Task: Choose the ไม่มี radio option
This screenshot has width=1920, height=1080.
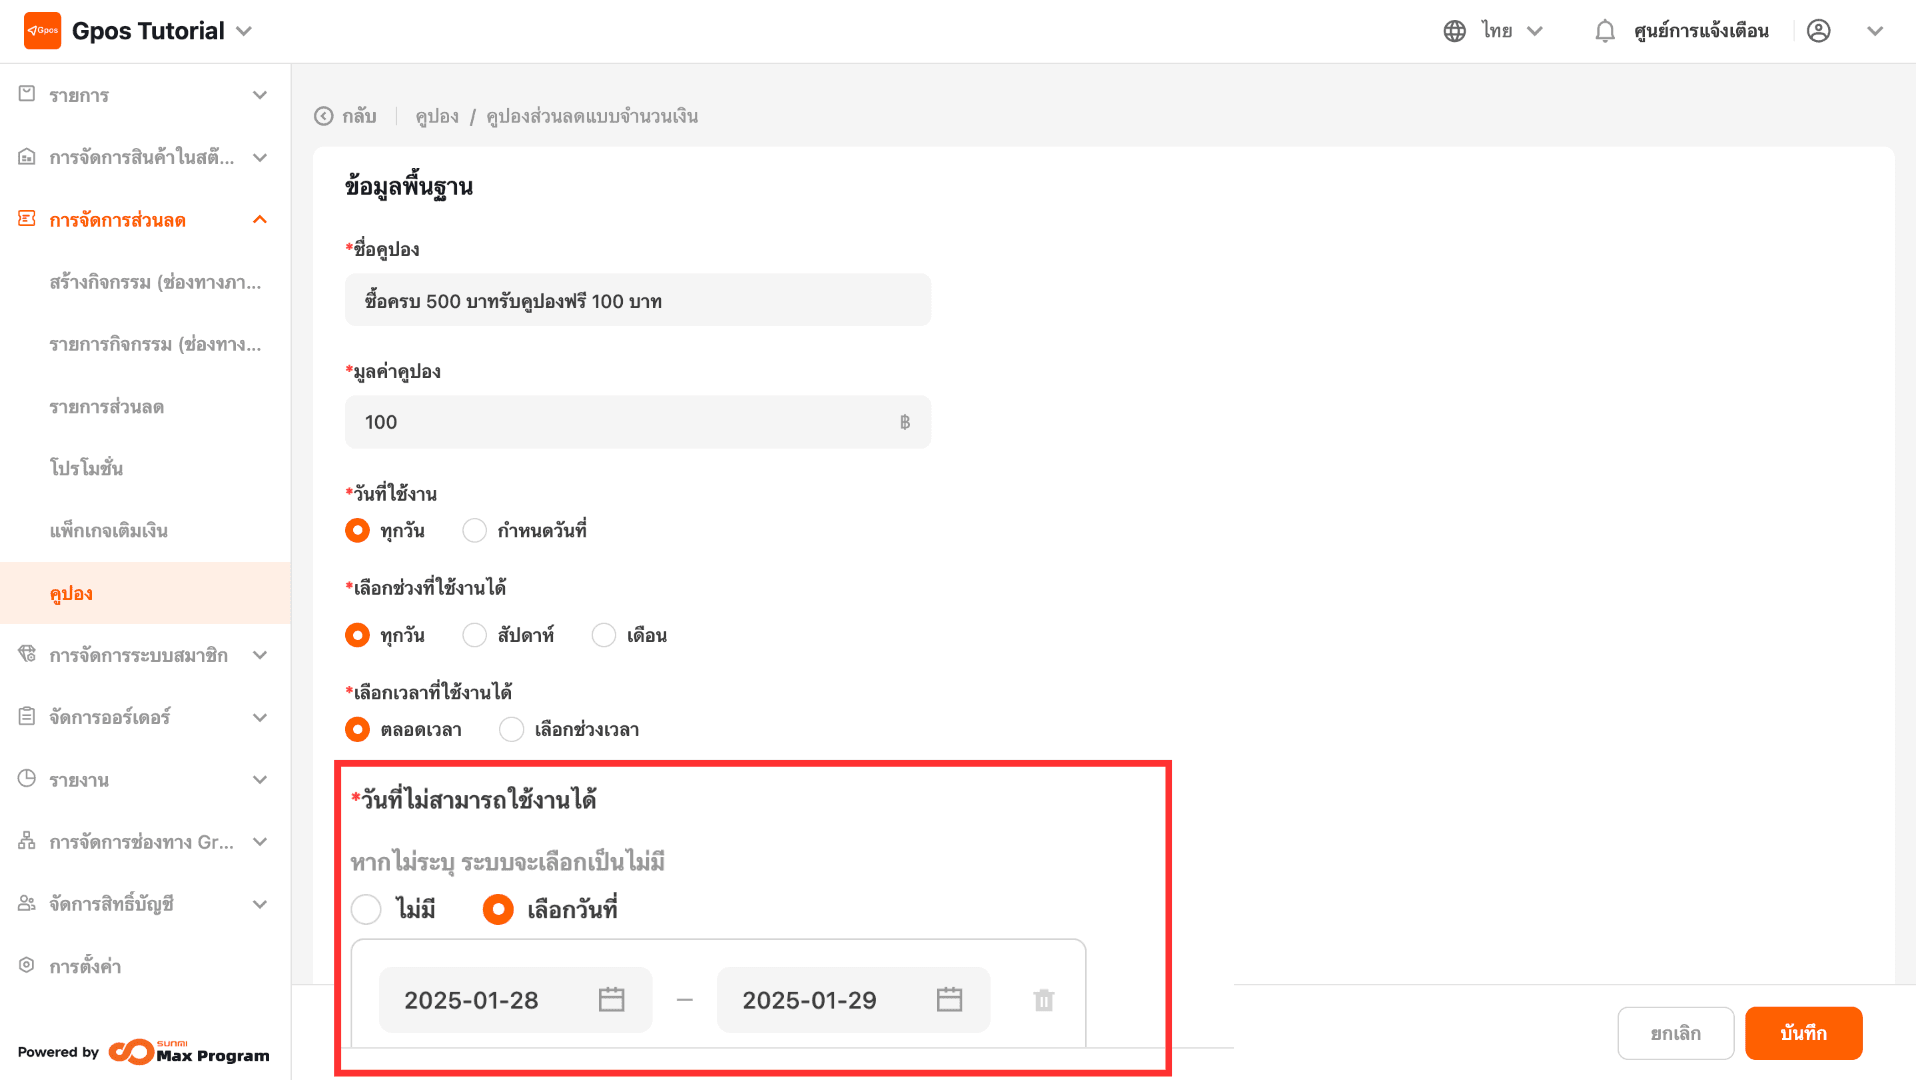Action: (x=366, y=909)
